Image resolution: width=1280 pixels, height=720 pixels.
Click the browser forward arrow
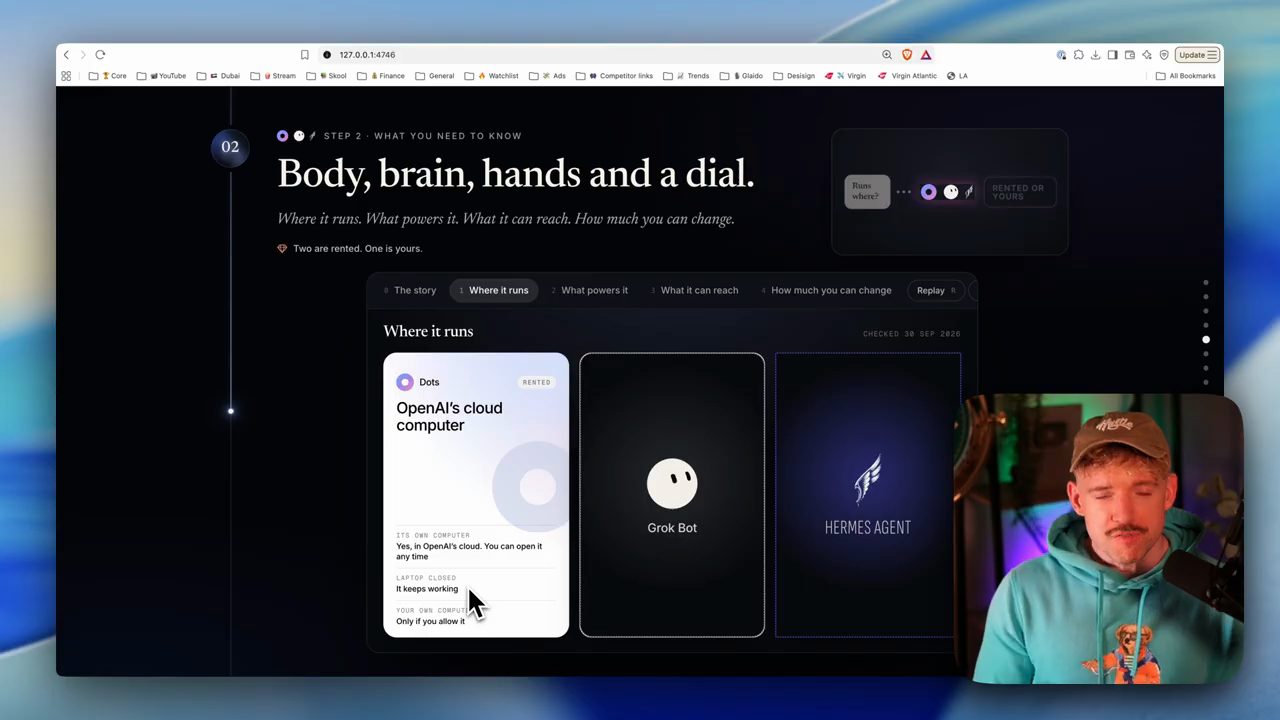click(x=83, y=55)
